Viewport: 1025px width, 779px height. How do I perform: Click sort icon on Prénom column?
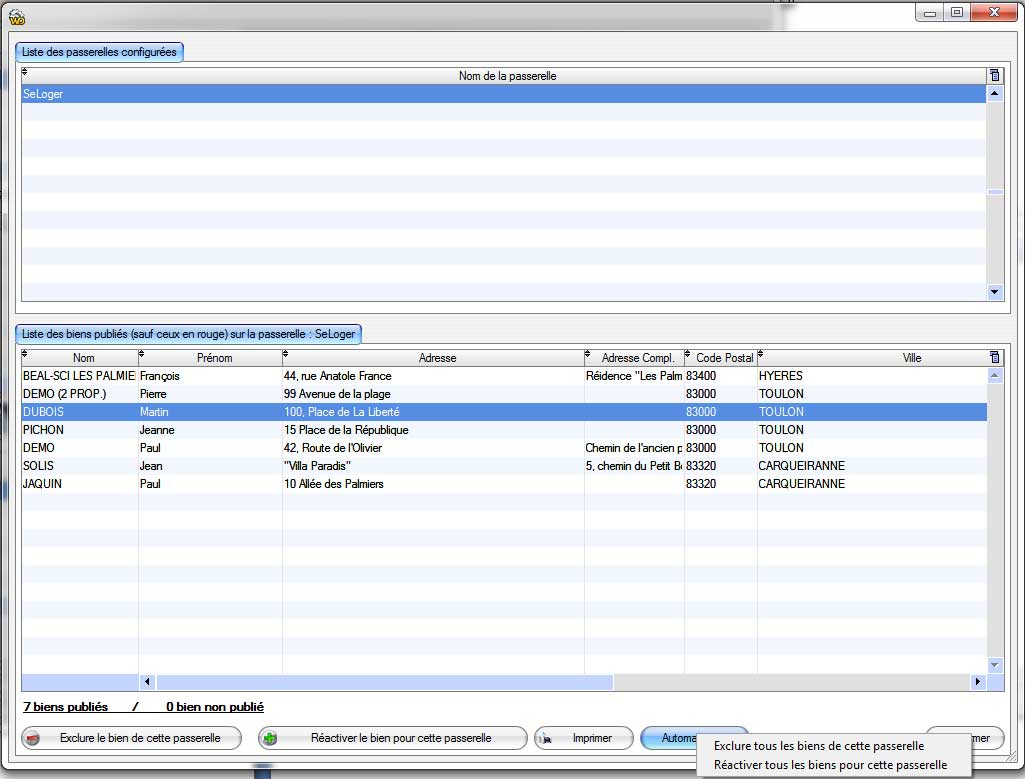(x=141, y=354)
